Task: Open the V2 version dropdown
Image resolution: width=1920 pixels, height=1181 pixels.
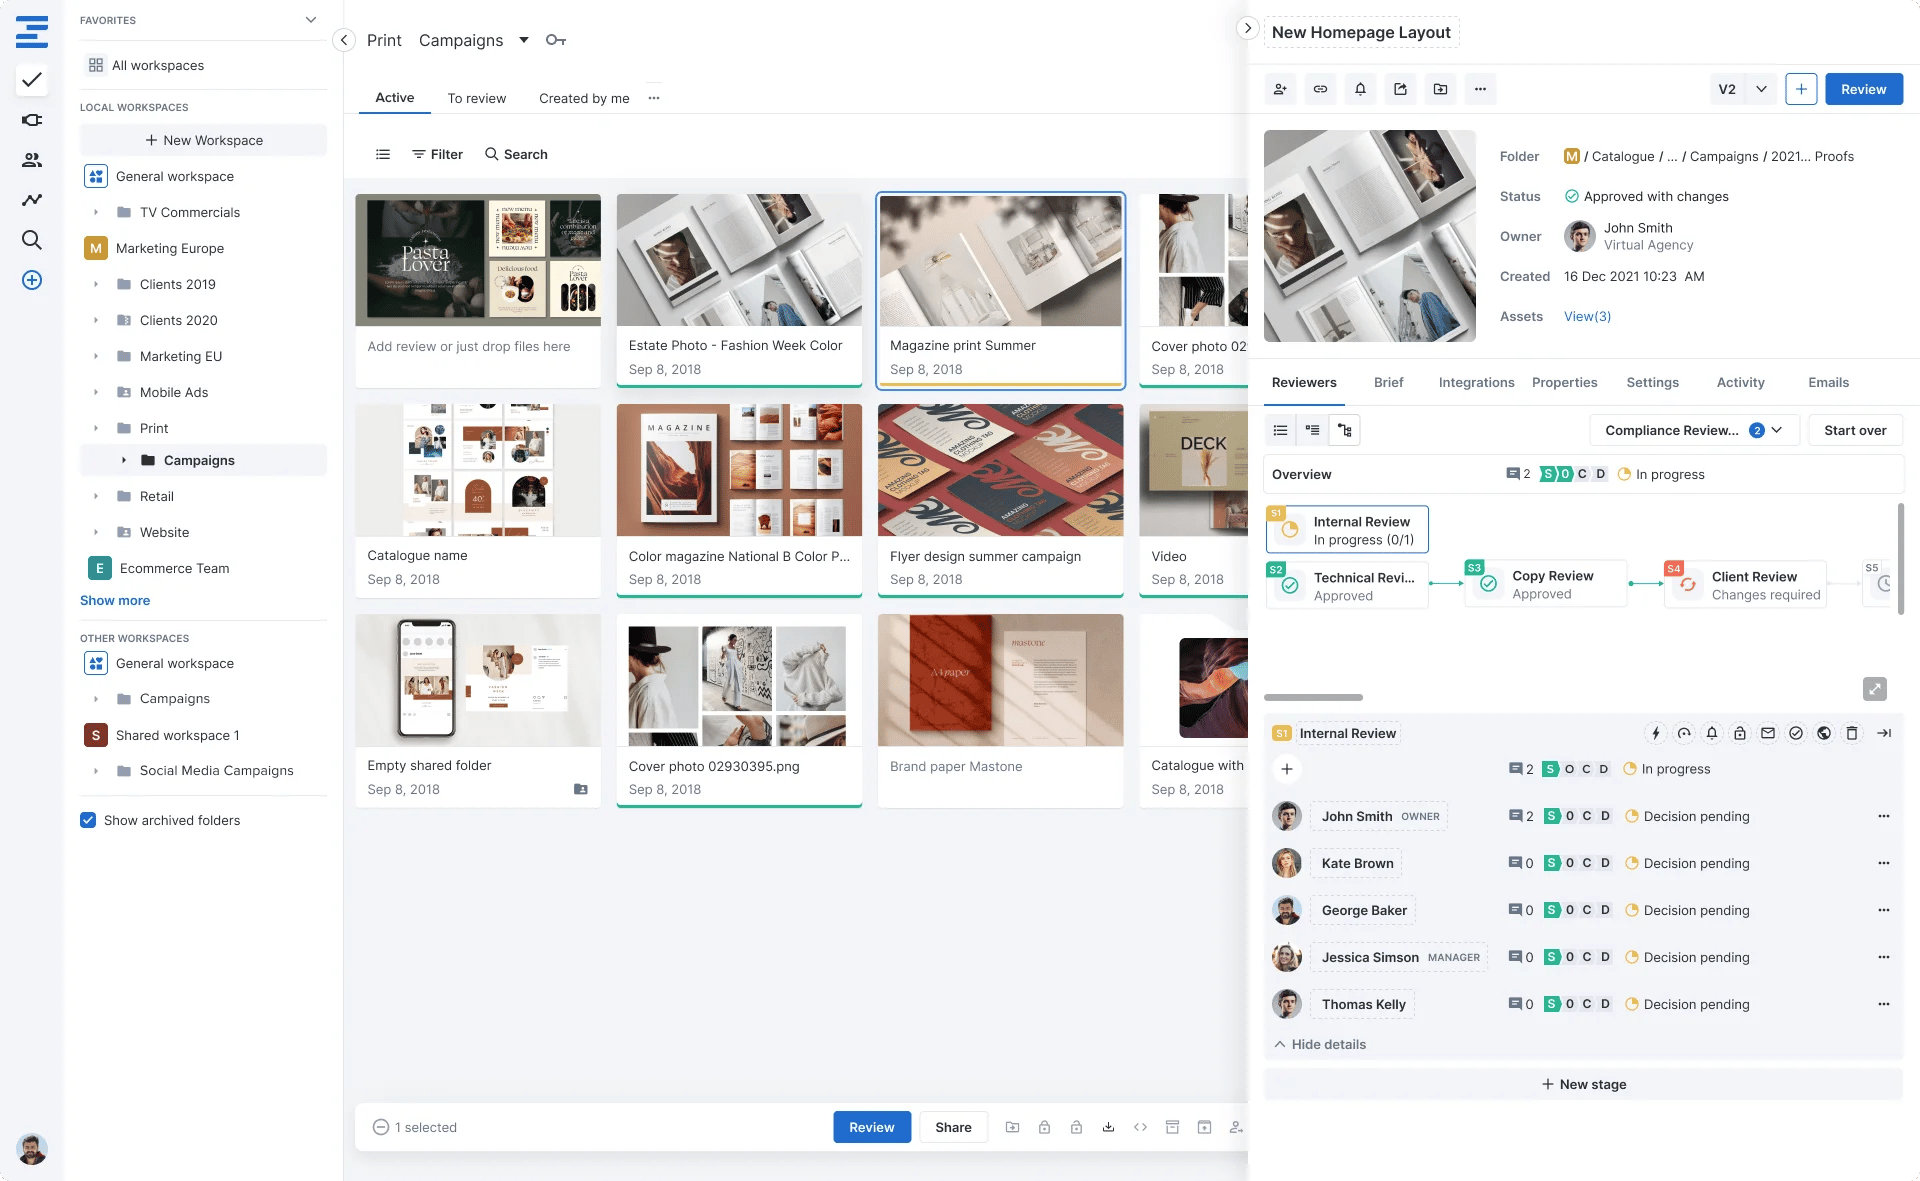Action: coord(1761,89)
